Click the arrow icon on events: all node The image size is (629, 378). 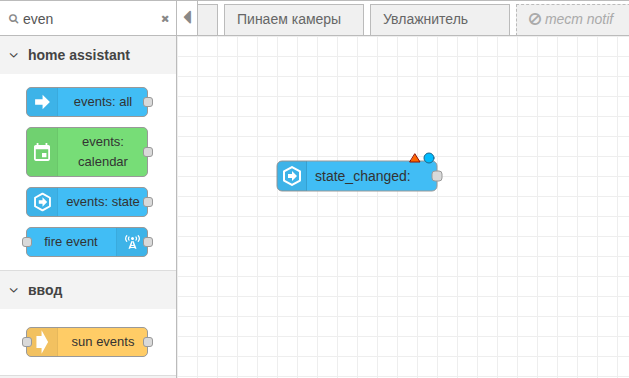pyautogui.click(x=42, y=102)
